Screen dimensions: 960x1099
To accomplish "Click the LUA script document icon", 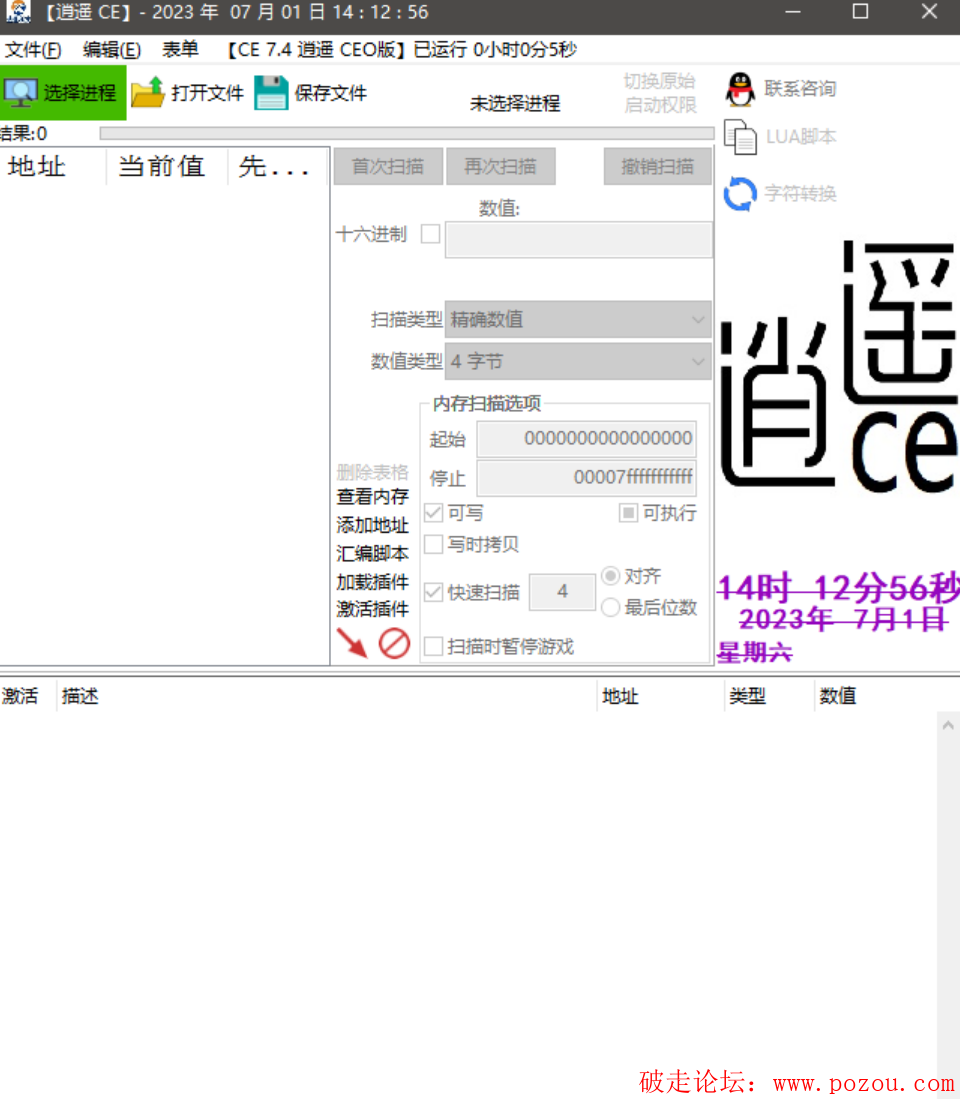I will point(740,137).
